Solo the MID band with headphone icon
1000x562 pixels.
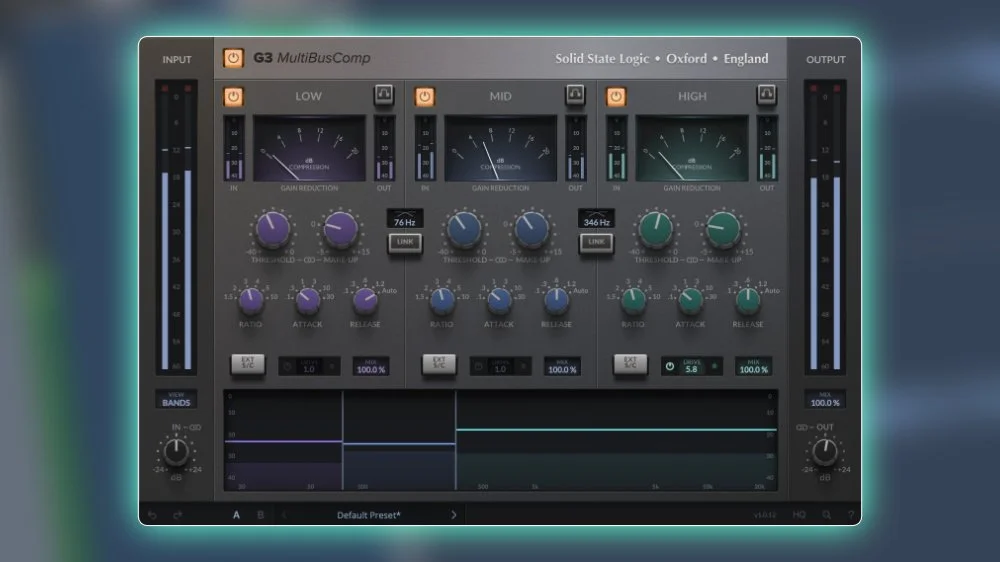575,94
